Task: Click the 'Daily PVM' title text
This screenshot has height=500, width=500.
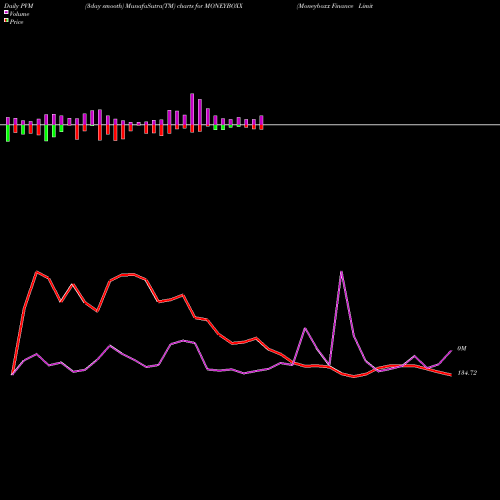Action: [x=19, y=6]
